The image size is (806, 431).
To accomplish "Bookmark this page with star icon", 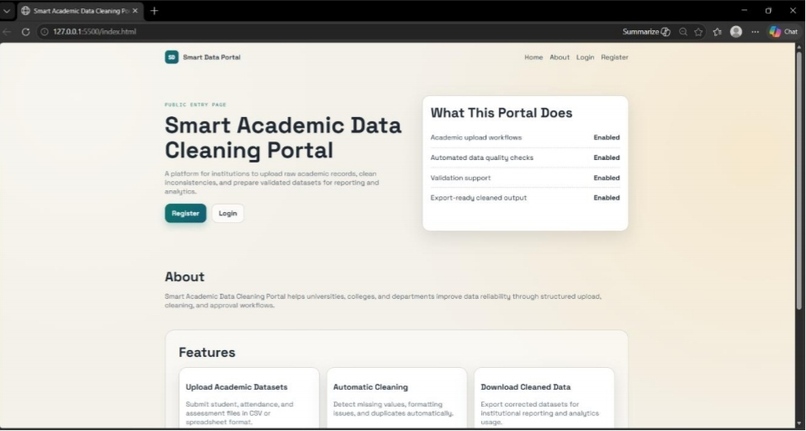I will tap(698, 32).
